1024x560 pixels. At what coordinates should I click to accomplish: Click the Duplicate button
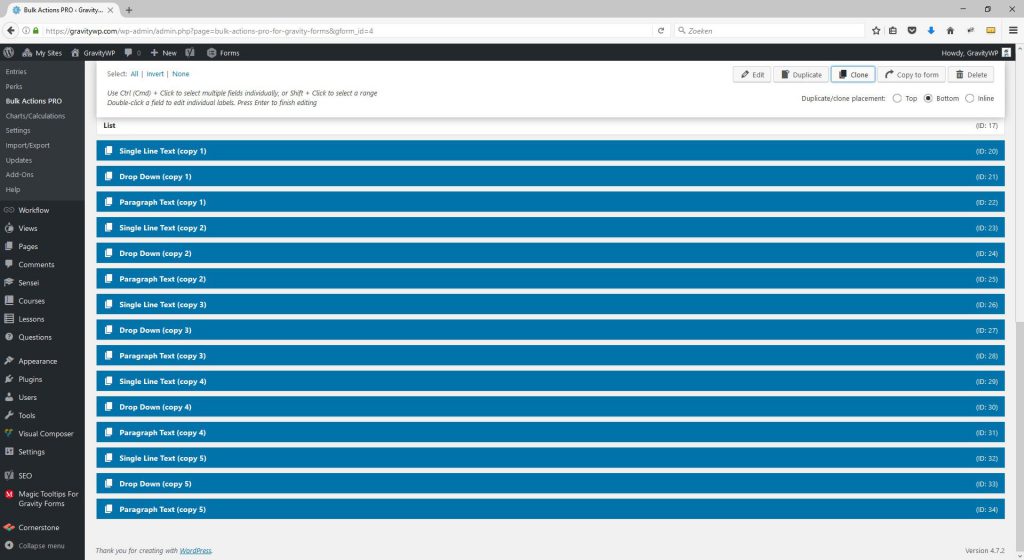[801, 74]
